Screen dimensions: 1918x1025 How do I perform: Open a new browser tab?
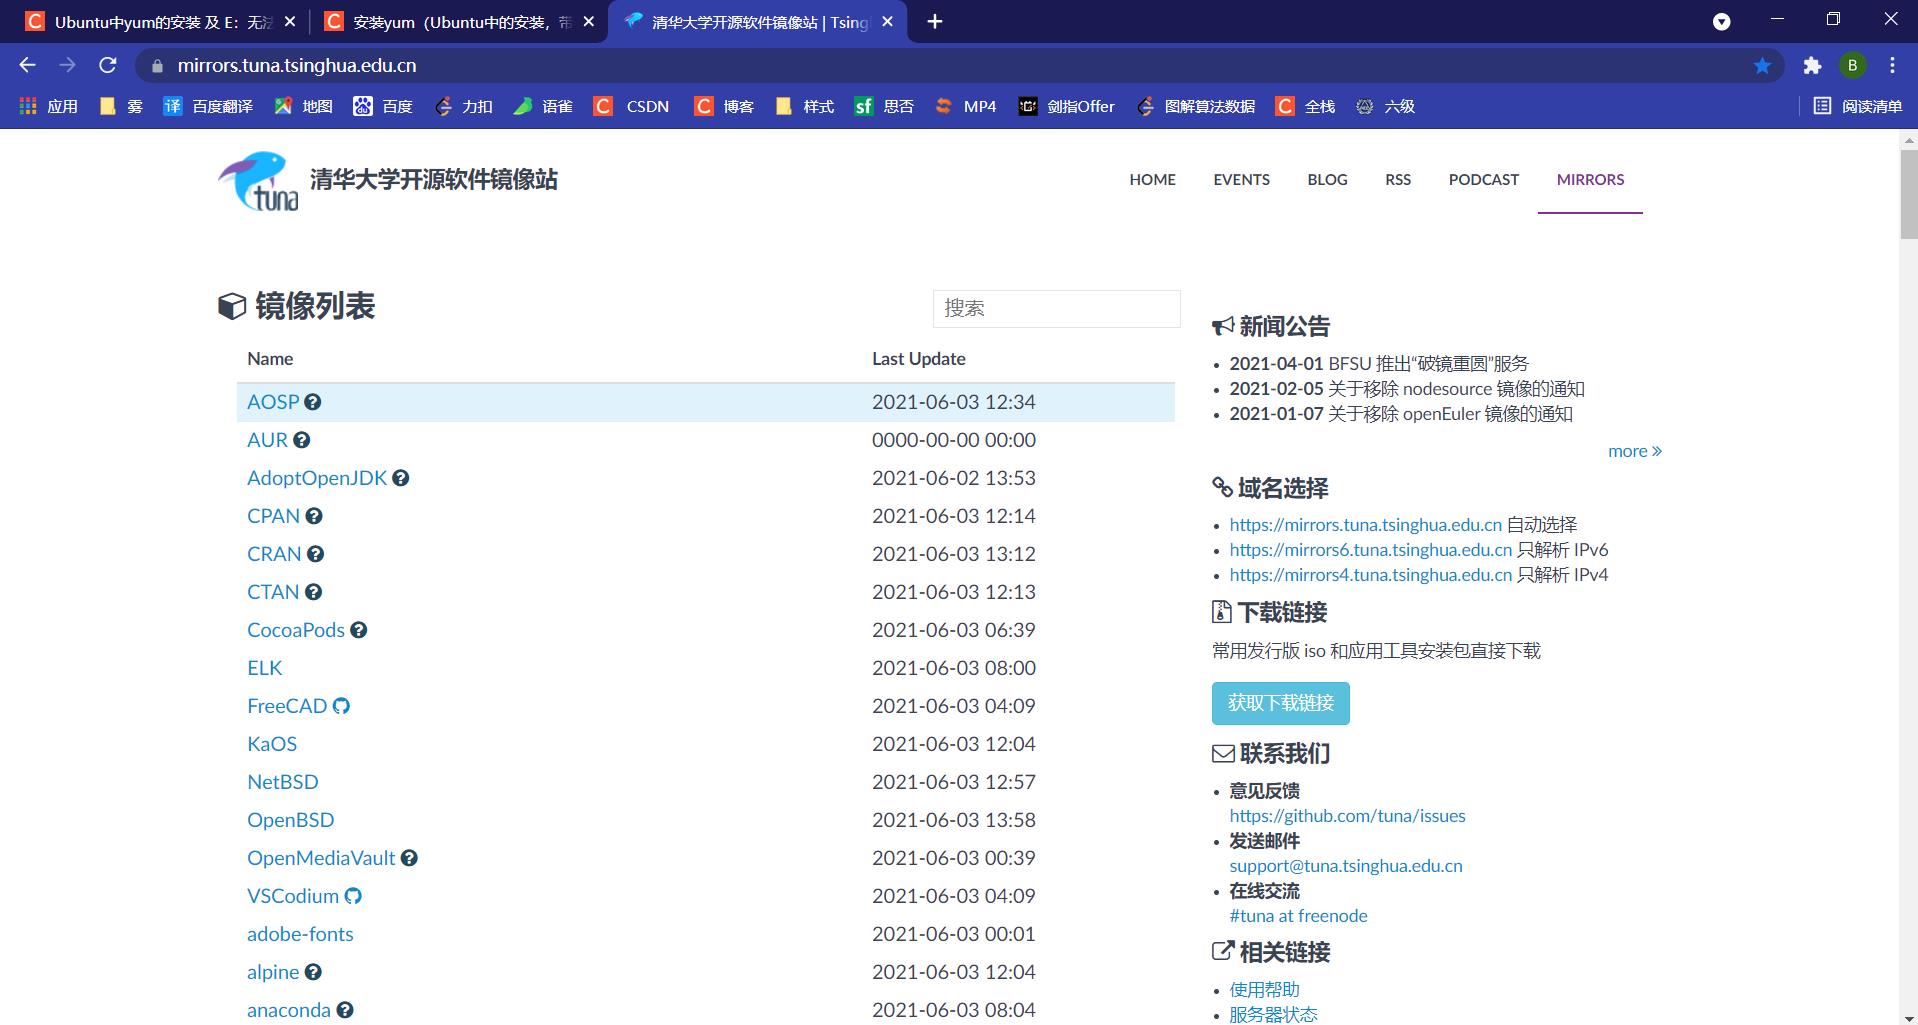[935, 21]
